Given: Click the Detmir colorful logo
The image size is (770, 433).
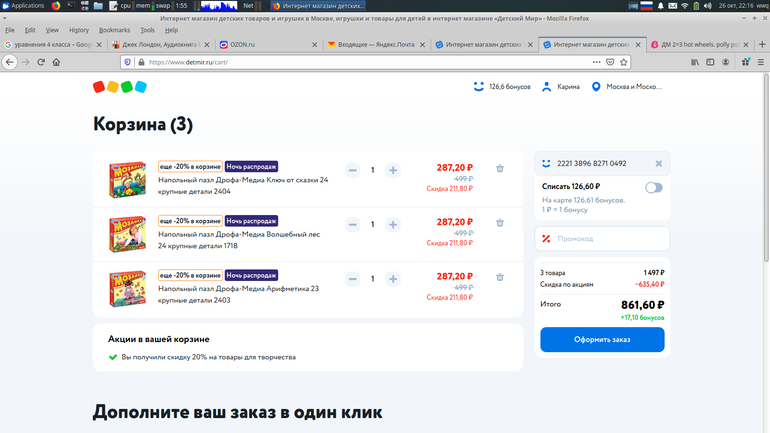Looking at the screenshot, I should pyautogui.click(x=120, y=87).
